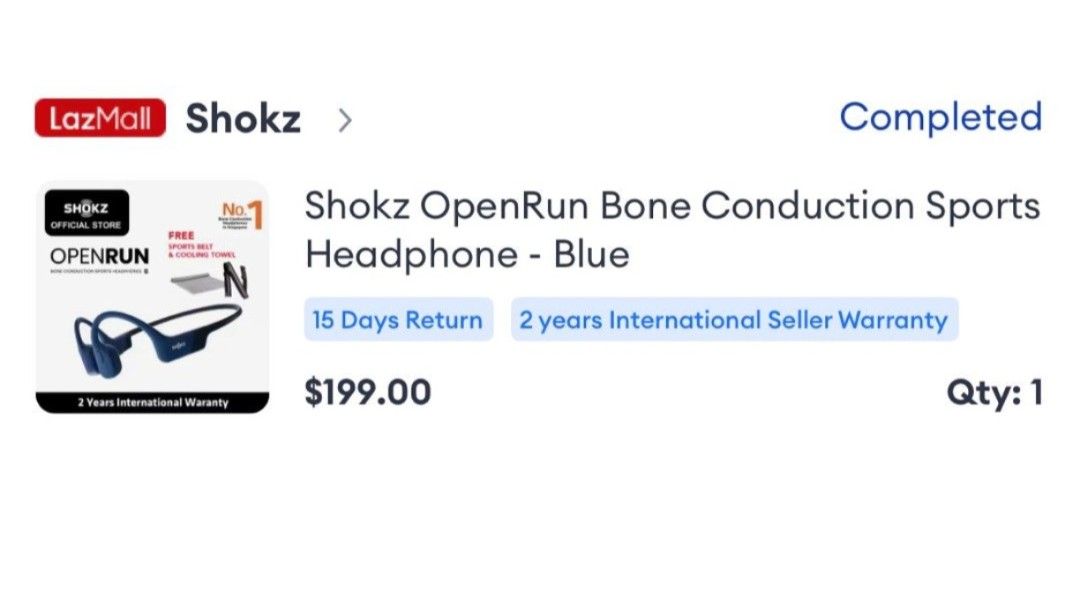Open the product thumbnail image
Screen dimensions: 1080x613
[152, 295]
